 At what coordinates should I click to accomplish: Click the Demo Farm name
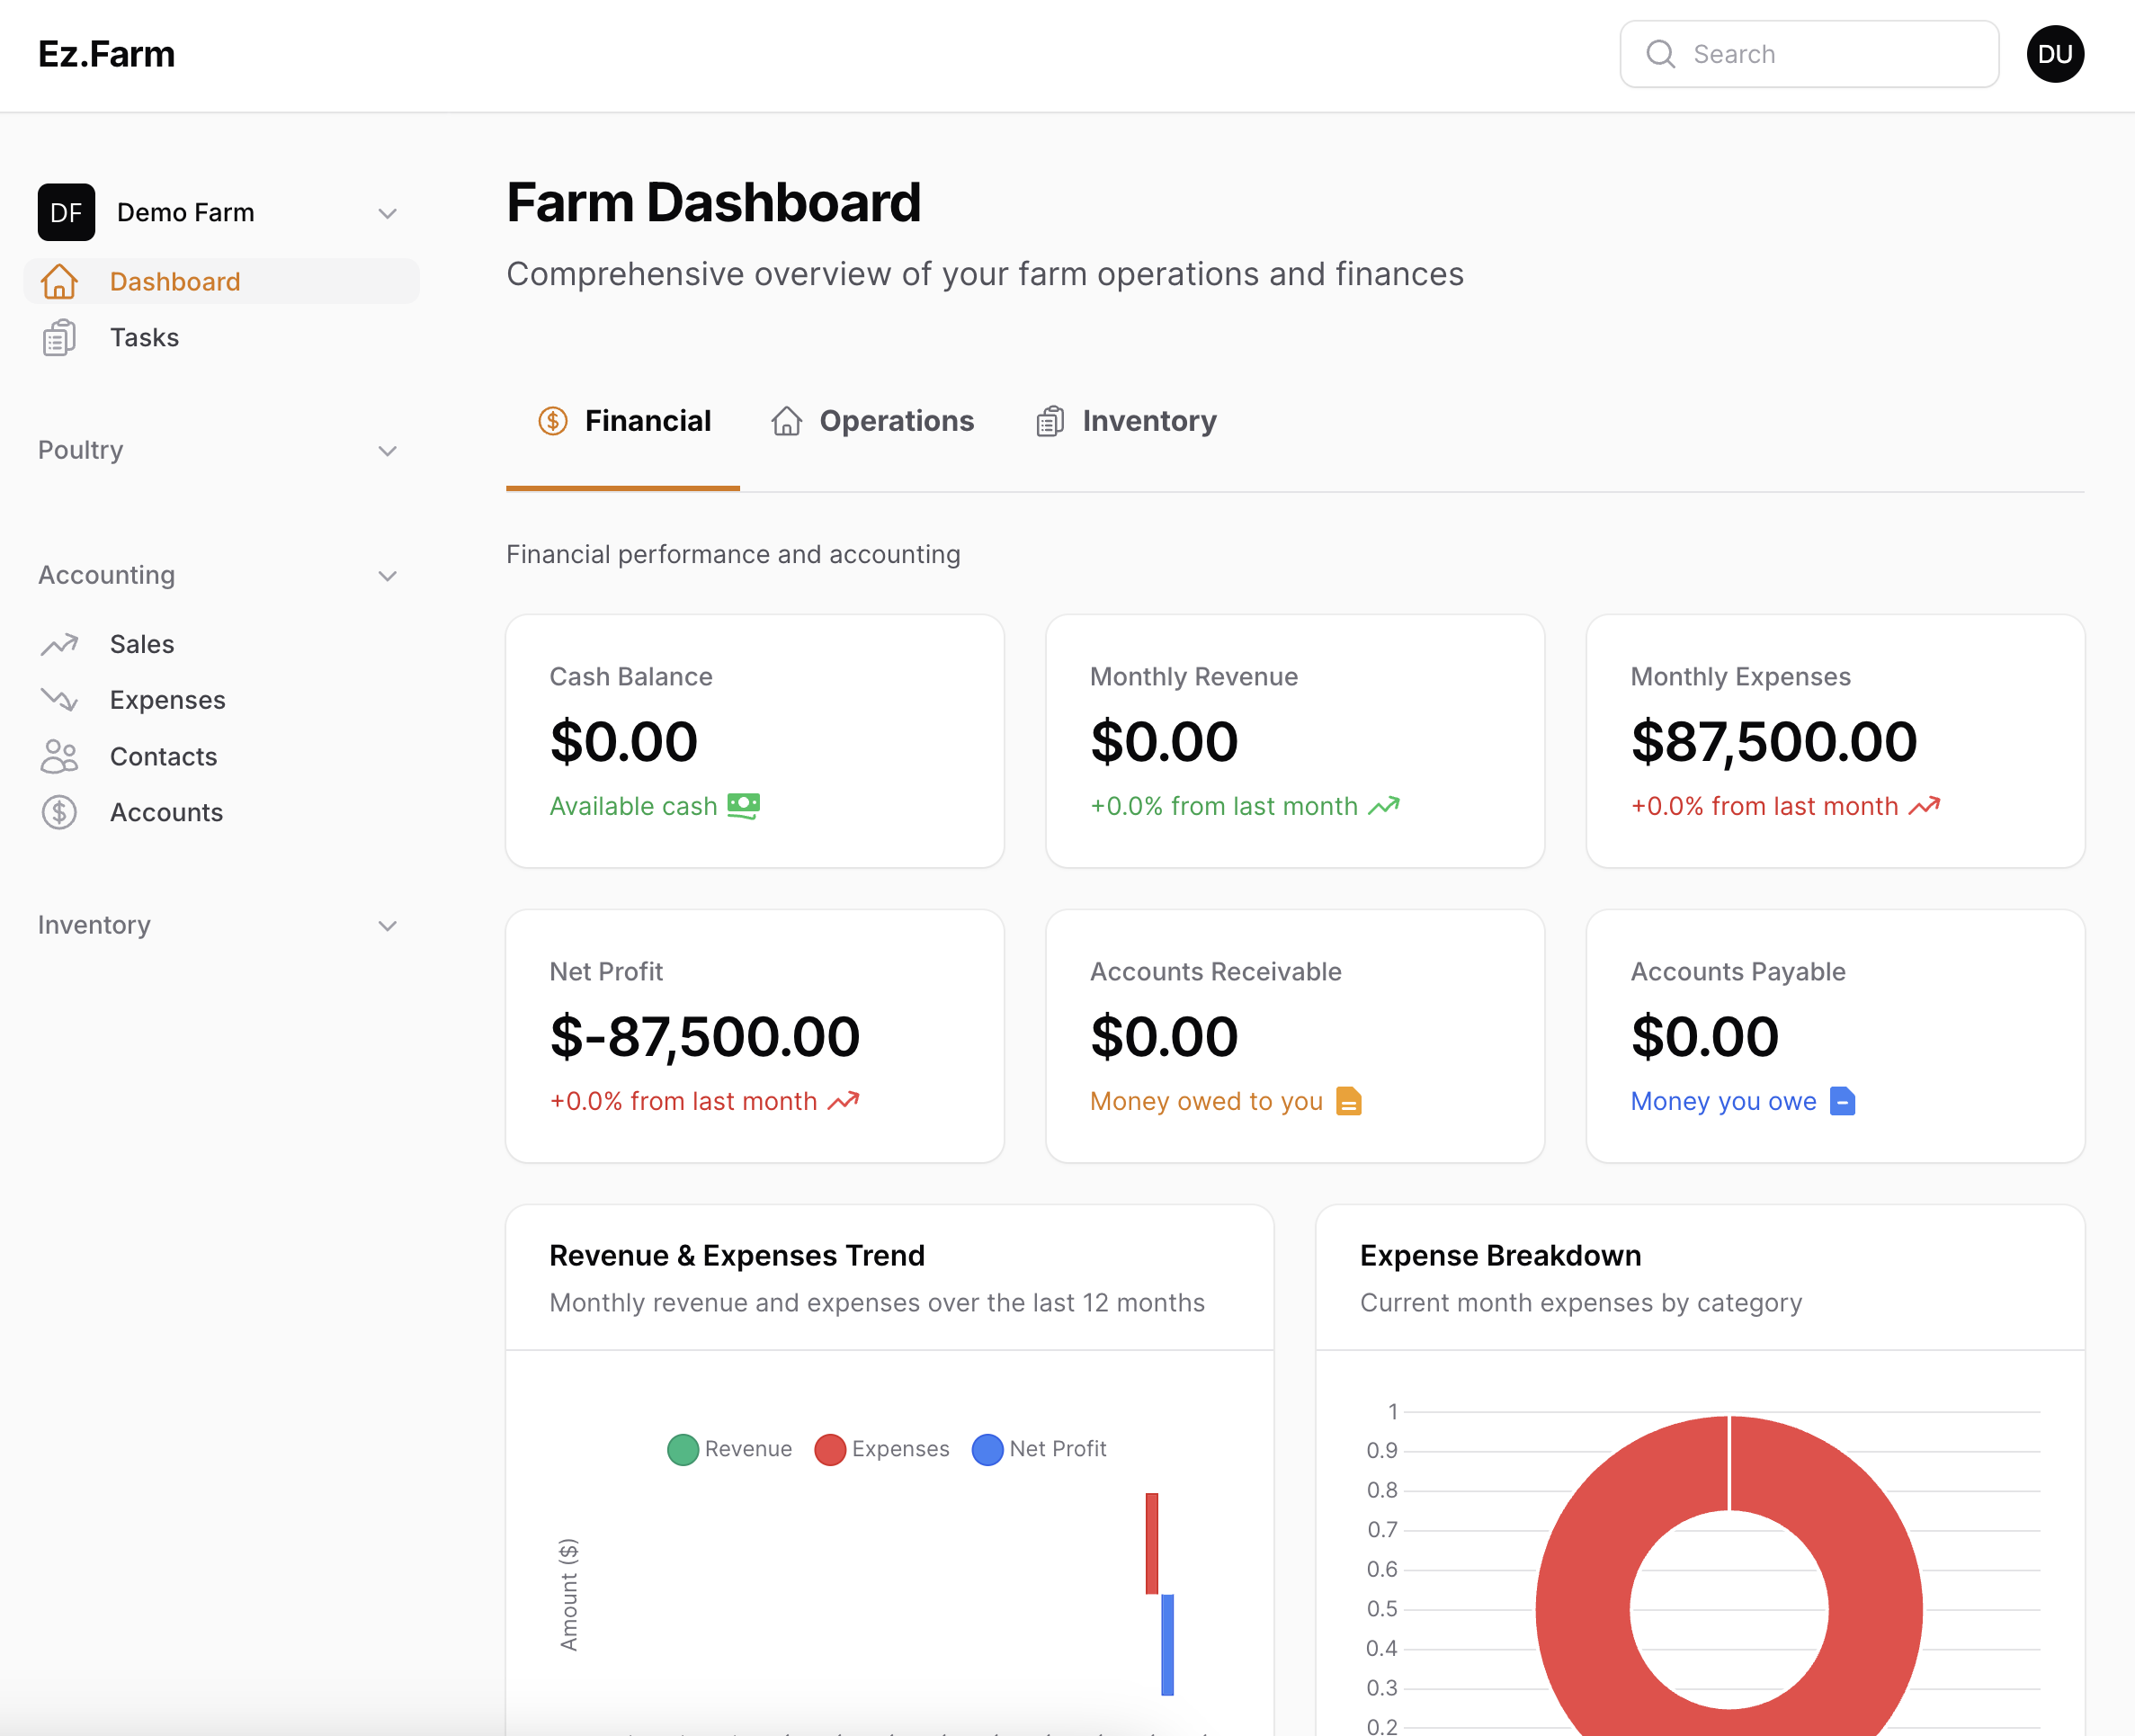(x=186, y=213)
